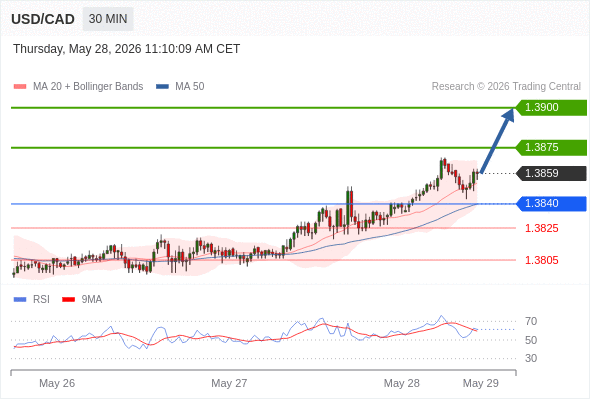This screenshot has width=590, height=400.
Task: Click the date line Thursday, May 28, 2026
Action: 126,49
